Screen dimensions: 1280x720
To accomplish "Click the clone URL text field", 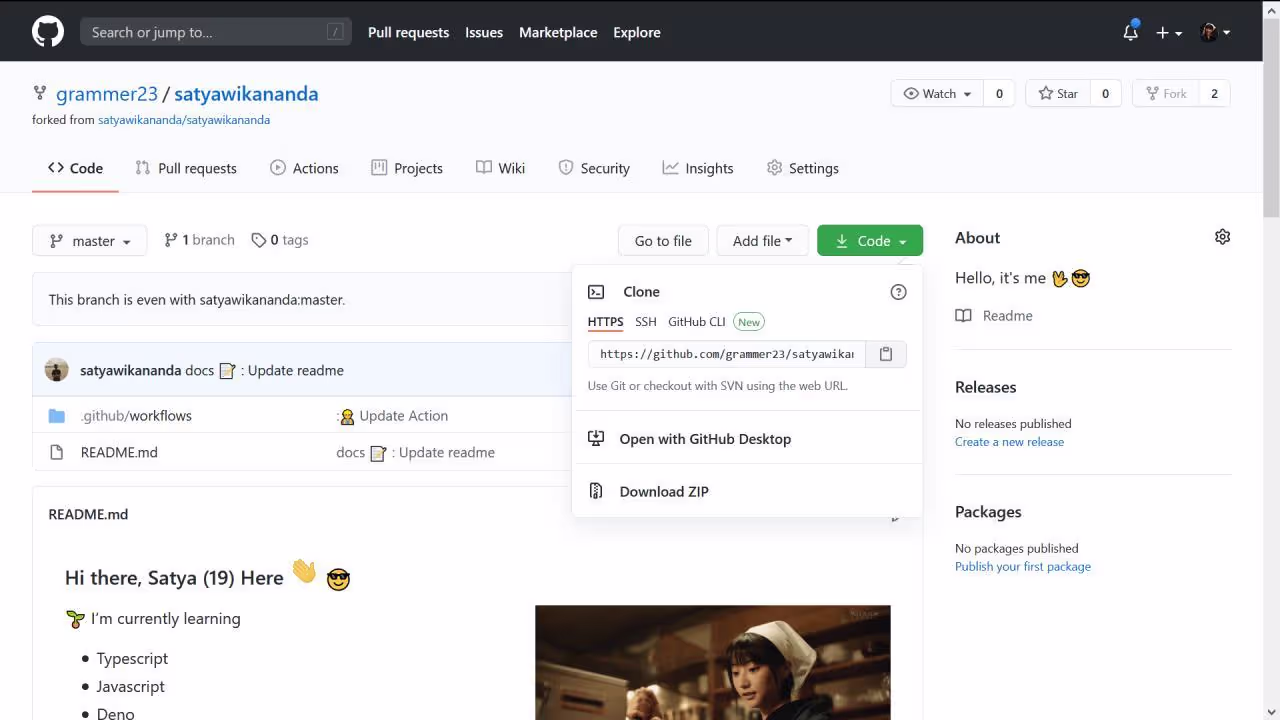I will (x=727, y=354).
